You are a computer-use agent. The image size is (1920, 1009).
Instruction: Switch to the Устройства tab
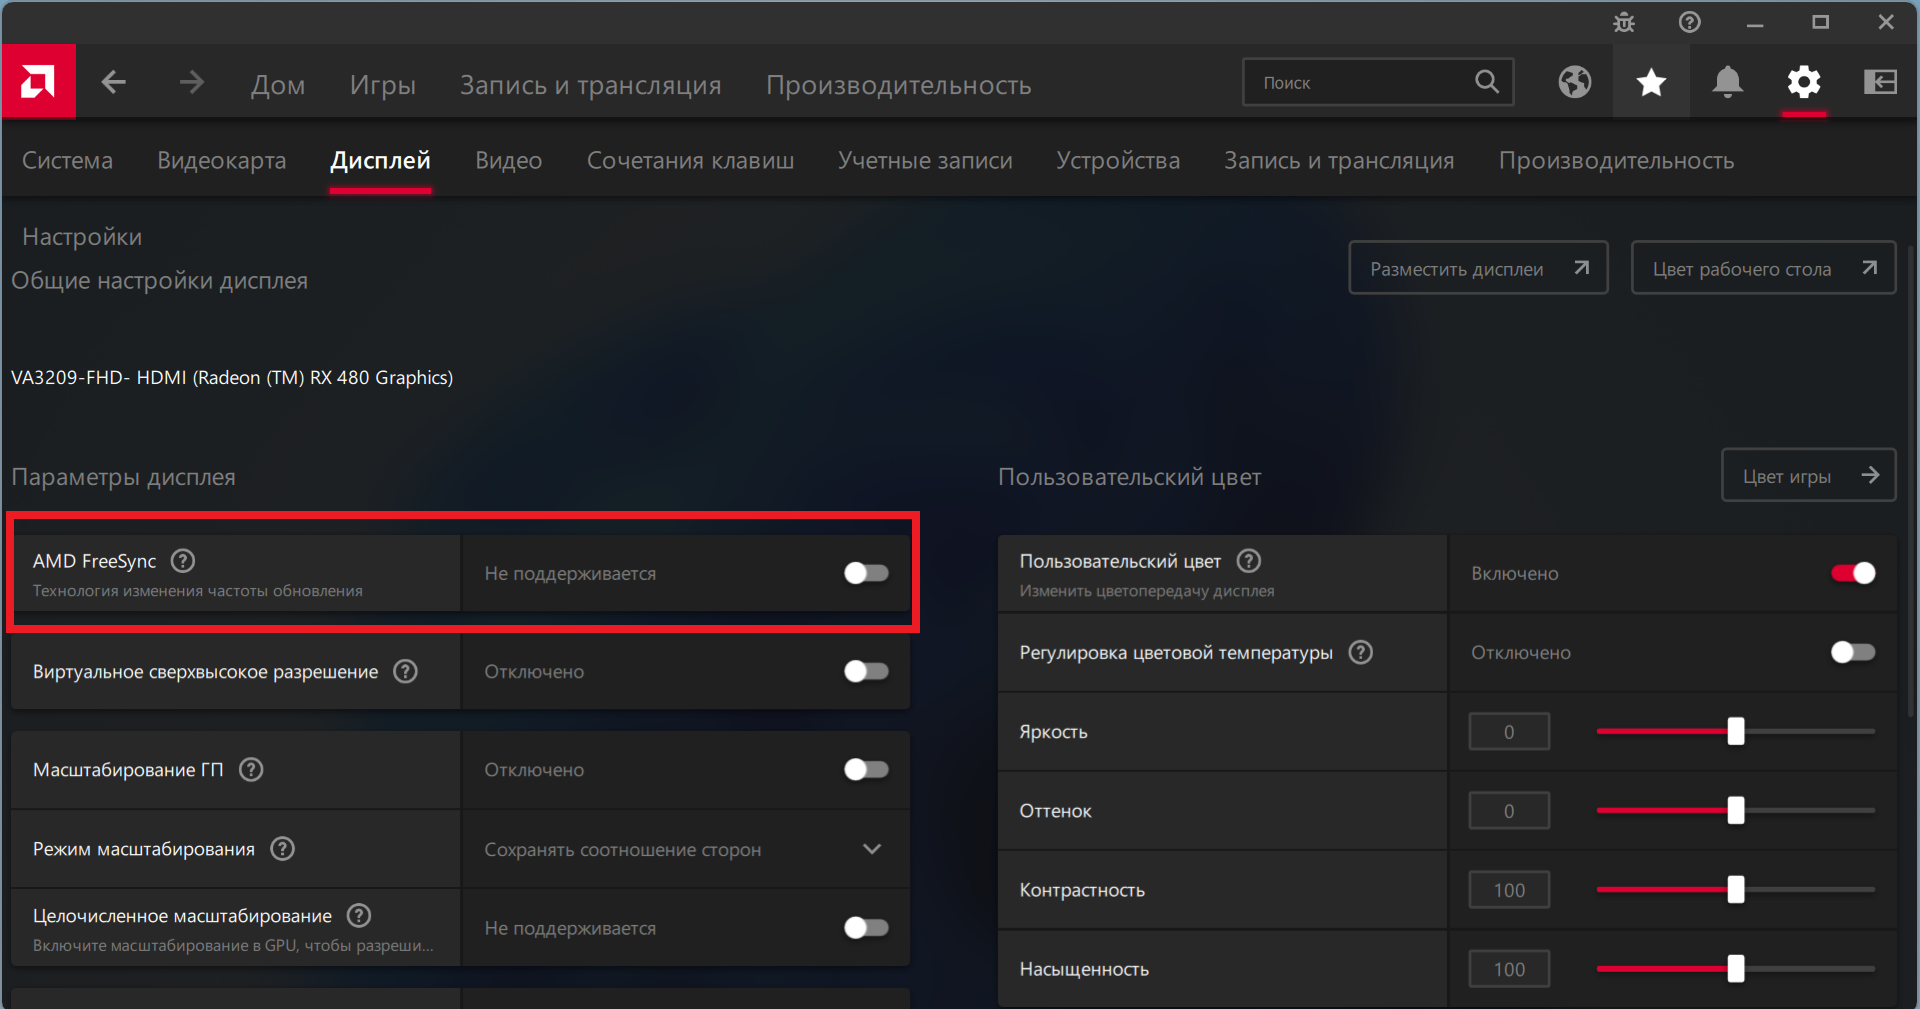click(x=1118, y=161)
